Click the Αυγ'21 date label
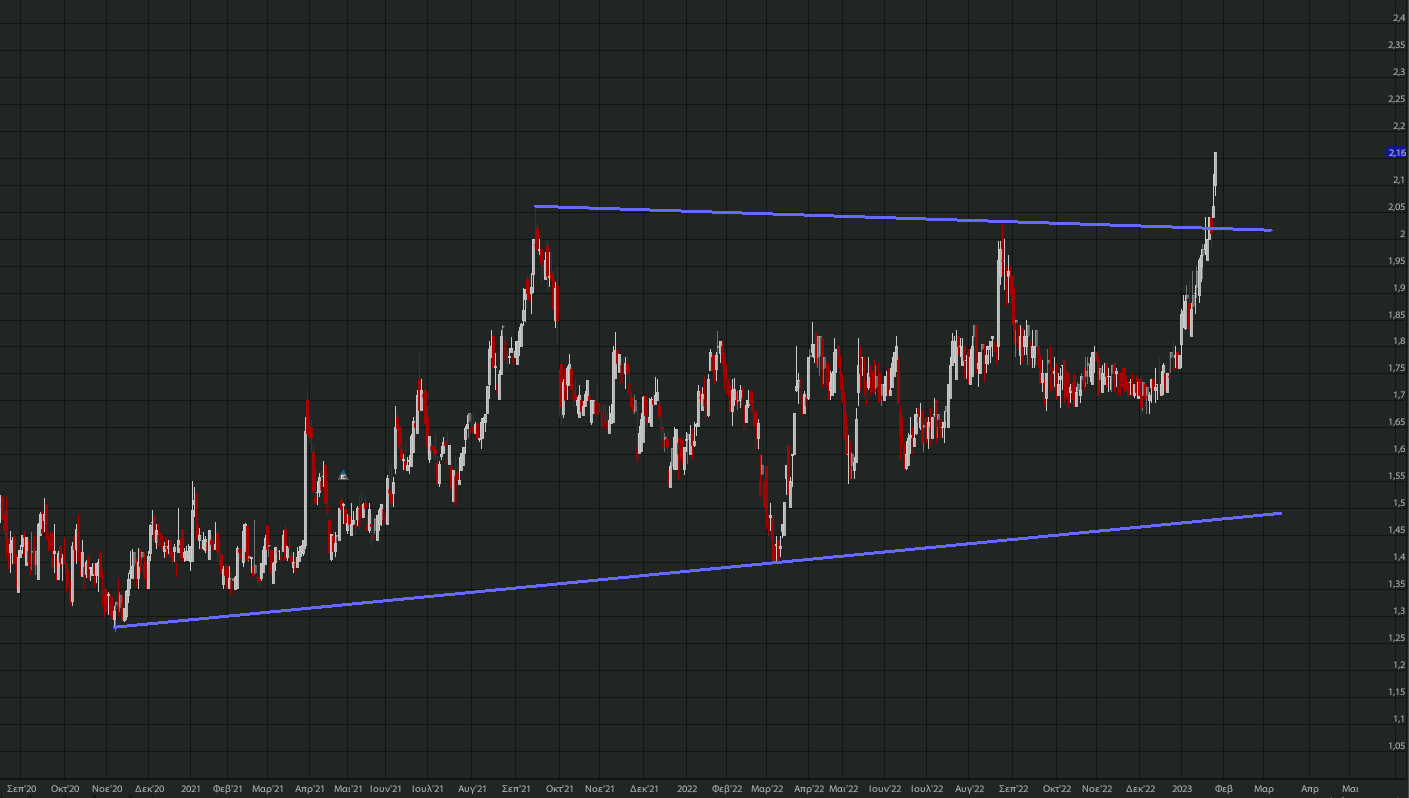 tap(472, 789)
